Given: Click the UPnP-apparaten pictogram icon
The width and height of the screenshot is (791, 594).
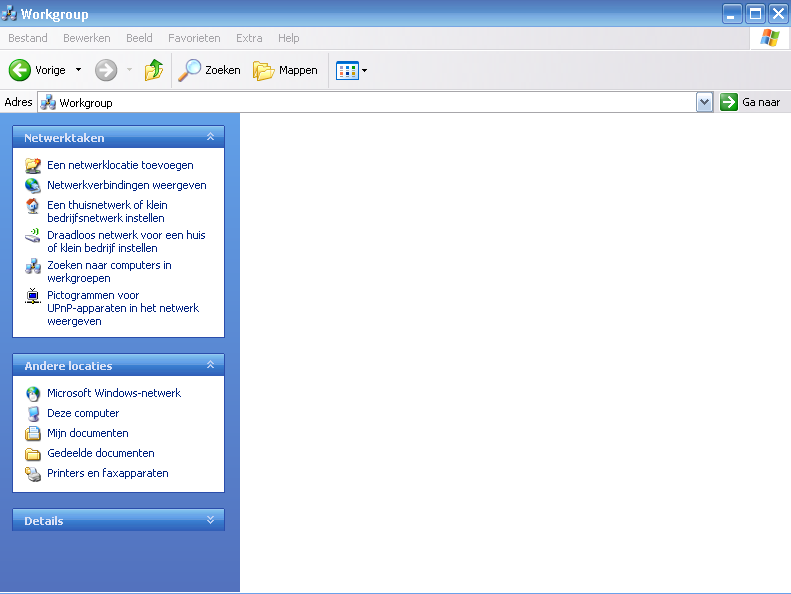Looking at the screenshot, I should point(33,296).
